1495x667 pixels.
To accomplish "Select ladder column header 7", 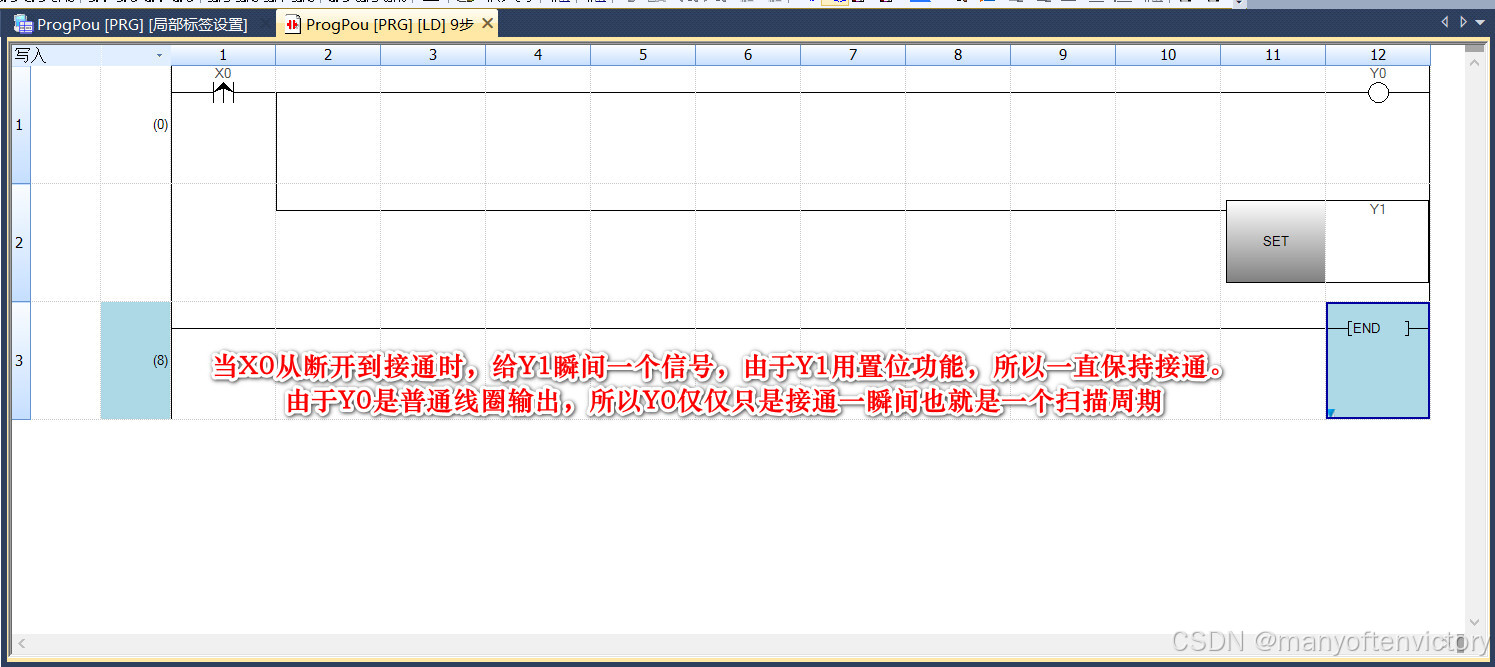I will pos(853,55).
